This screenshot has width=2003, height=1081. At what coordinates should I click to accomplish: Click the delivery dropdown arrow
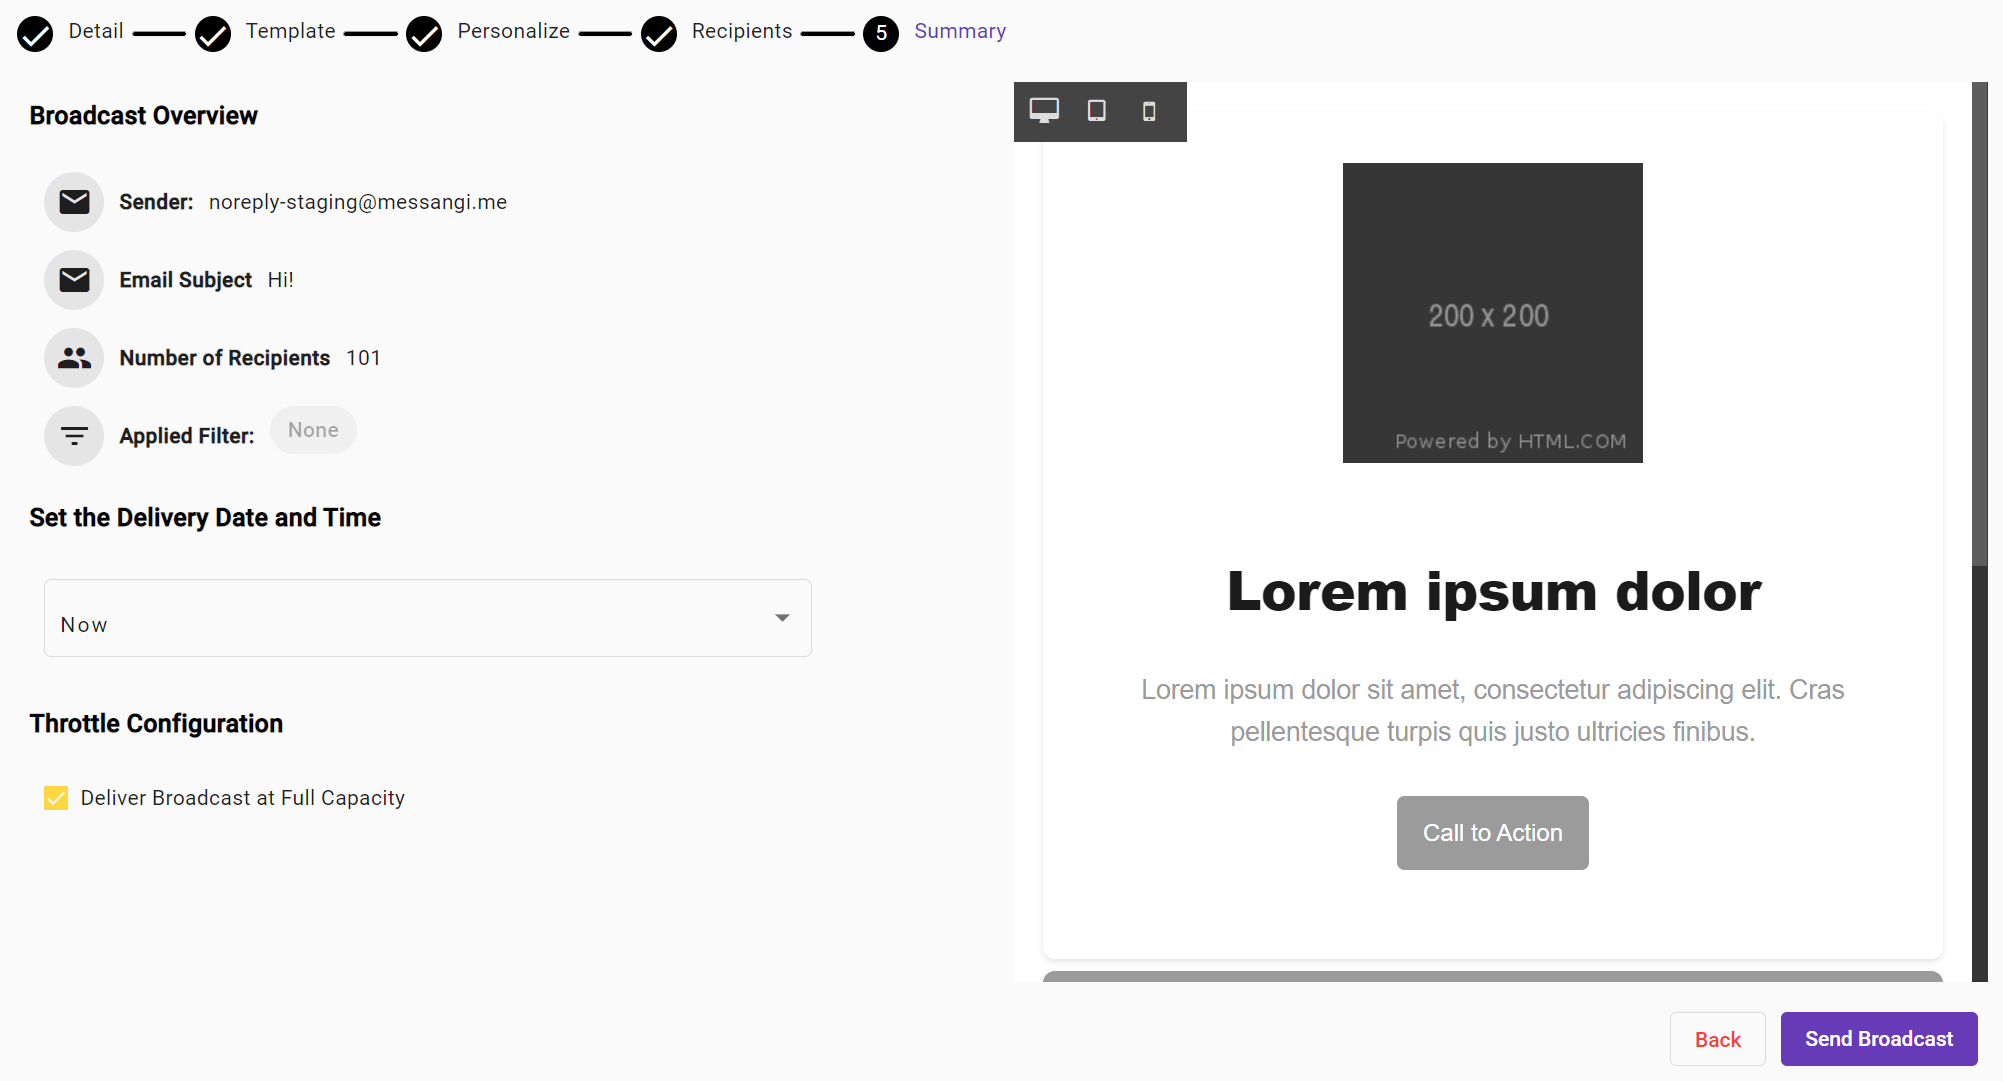click(782, 618)
